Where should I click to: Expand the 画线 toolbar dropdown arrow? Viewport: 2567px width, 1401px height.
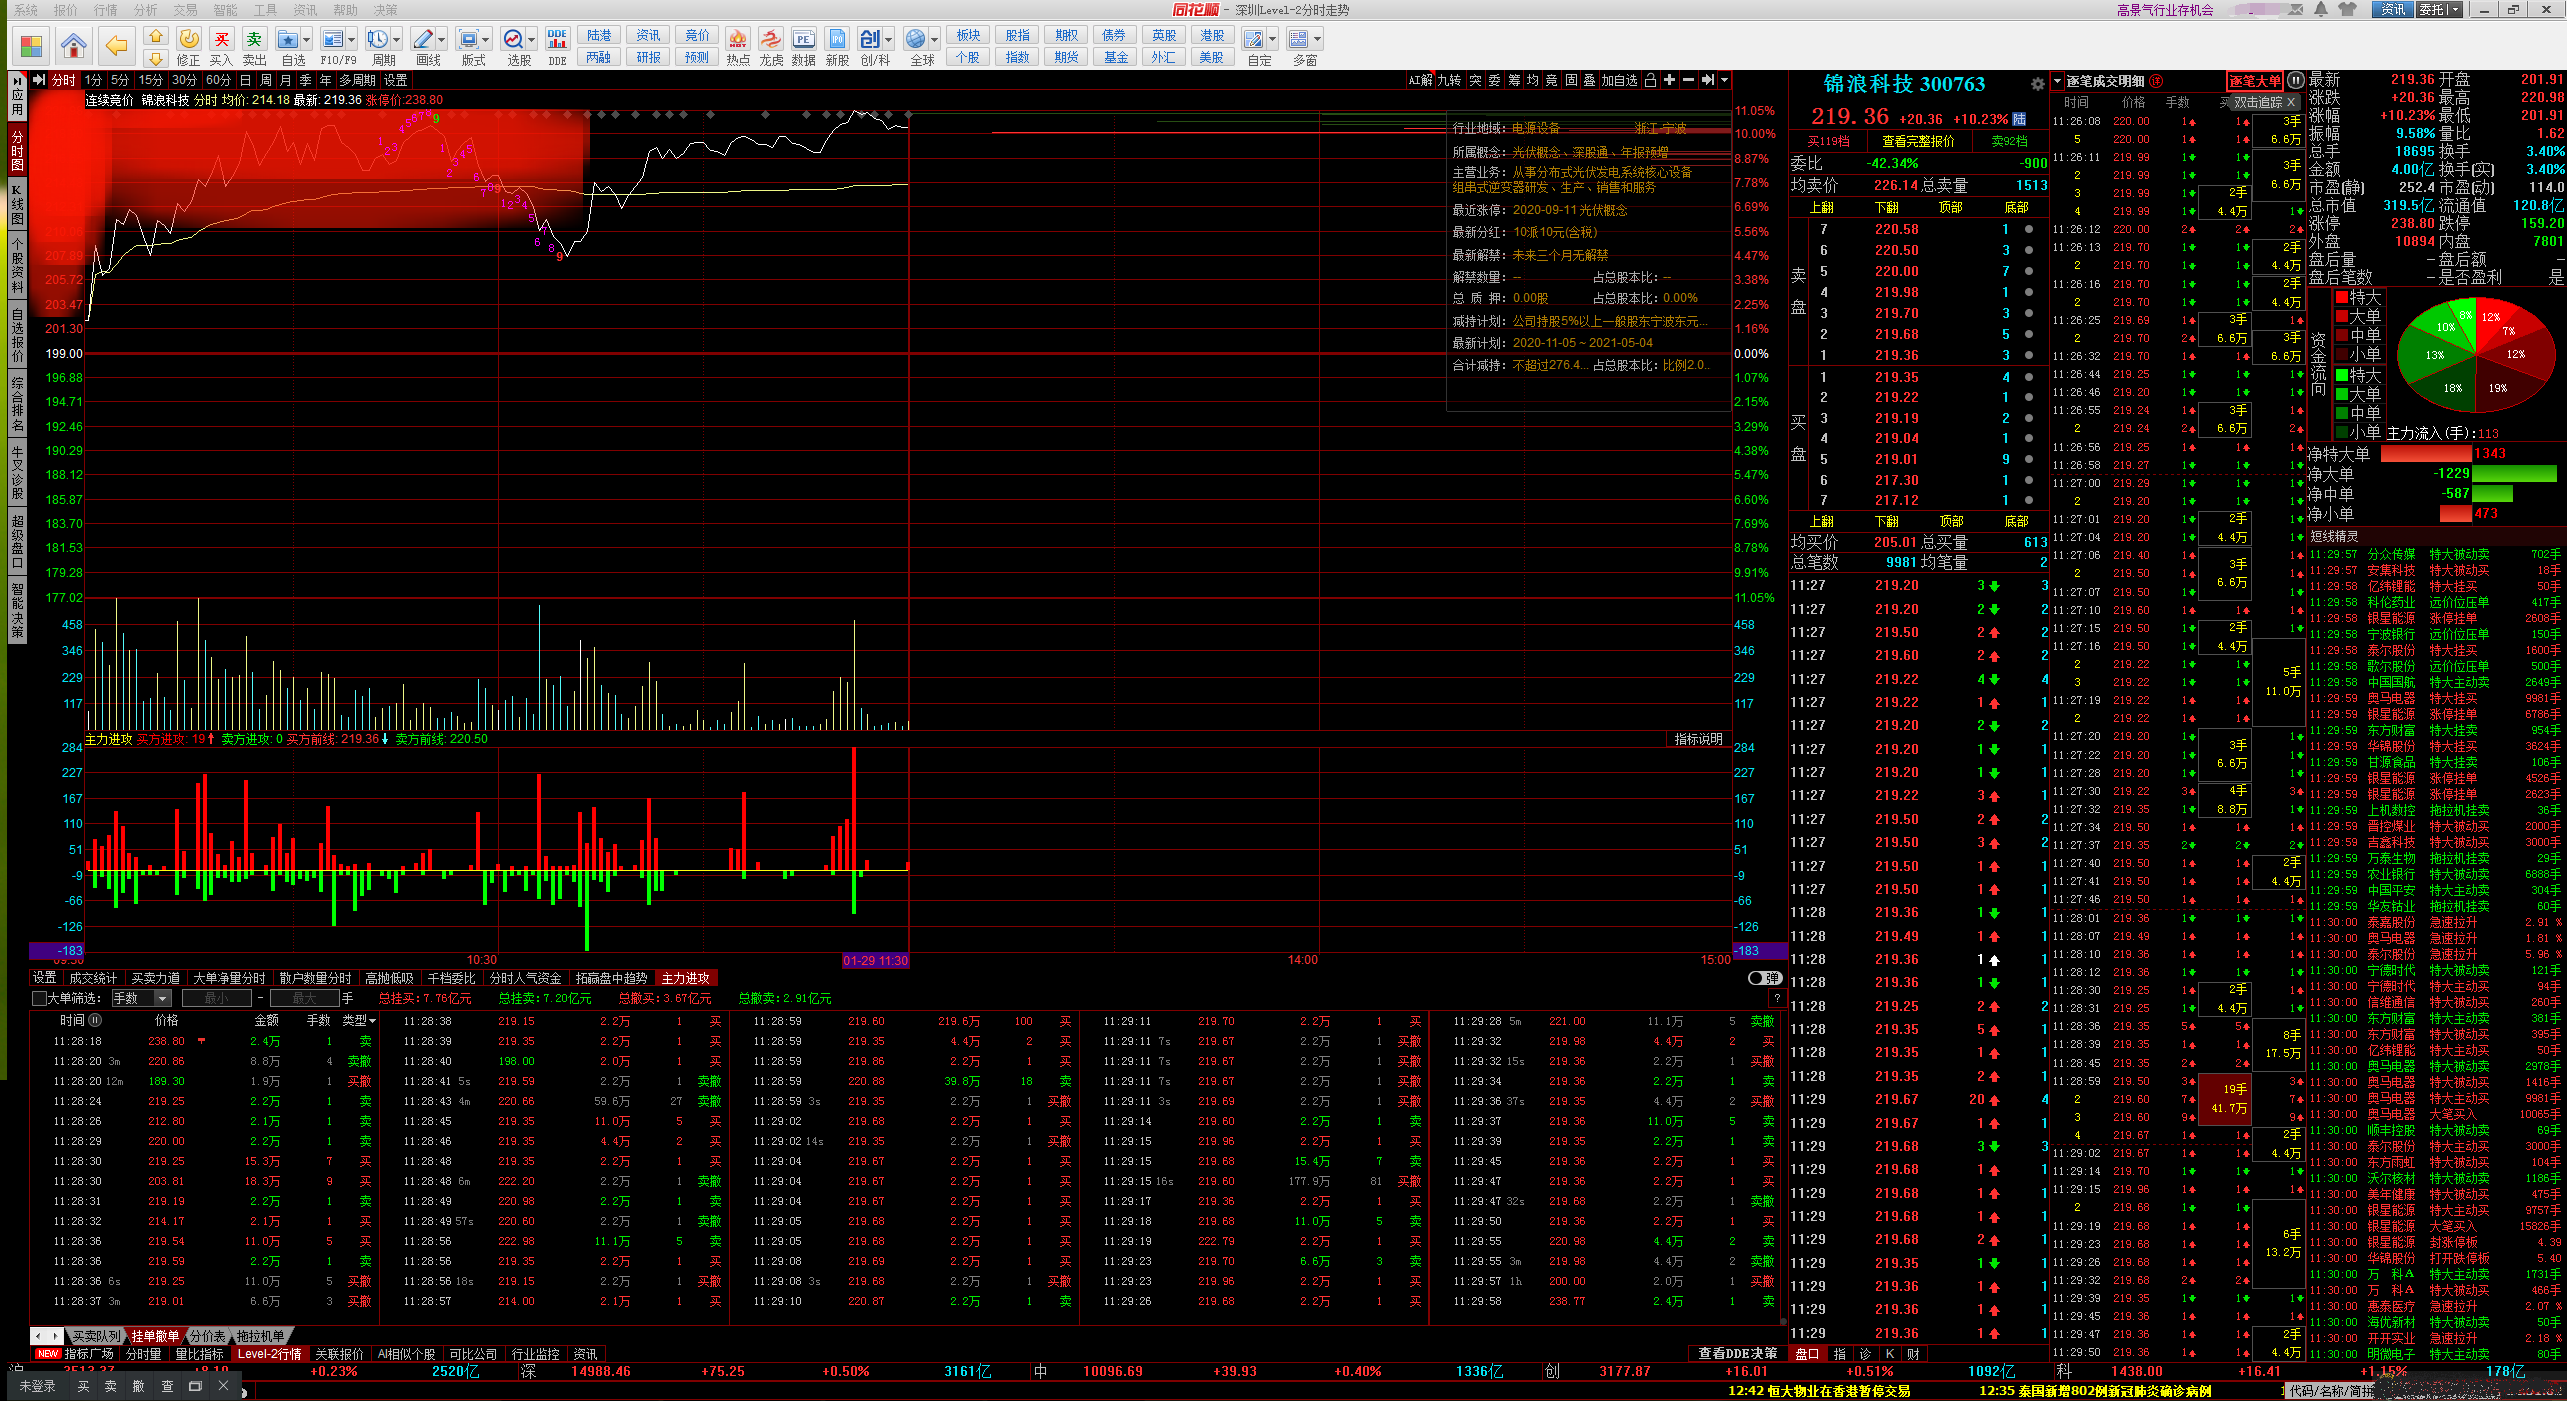(x=441, y=40)
